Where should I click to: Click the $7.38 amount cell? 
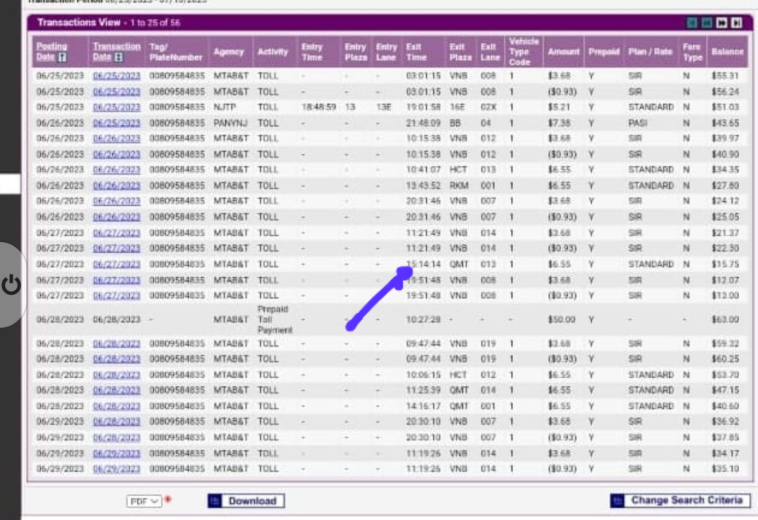(x=559, y=123)
